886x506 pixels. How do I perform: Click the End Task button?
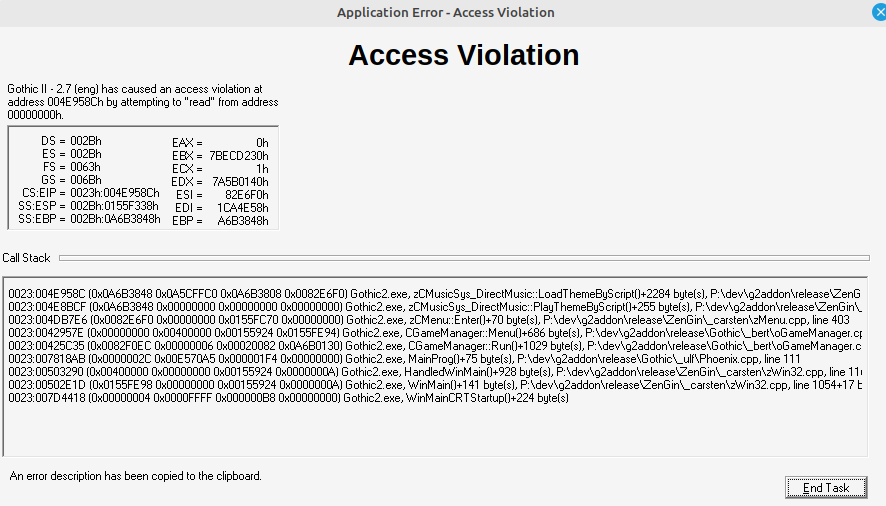tap(825, 487)
